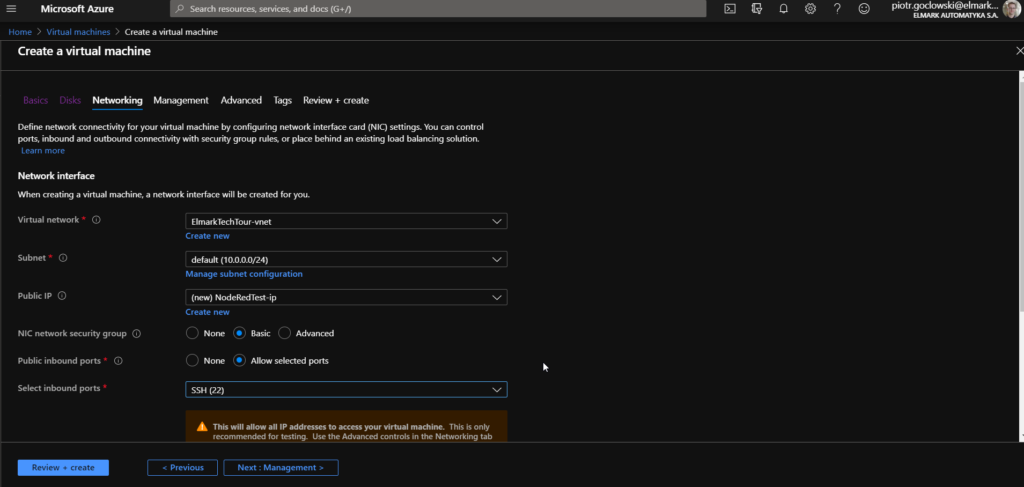Switch to the Management tab

tap(181, 101)
